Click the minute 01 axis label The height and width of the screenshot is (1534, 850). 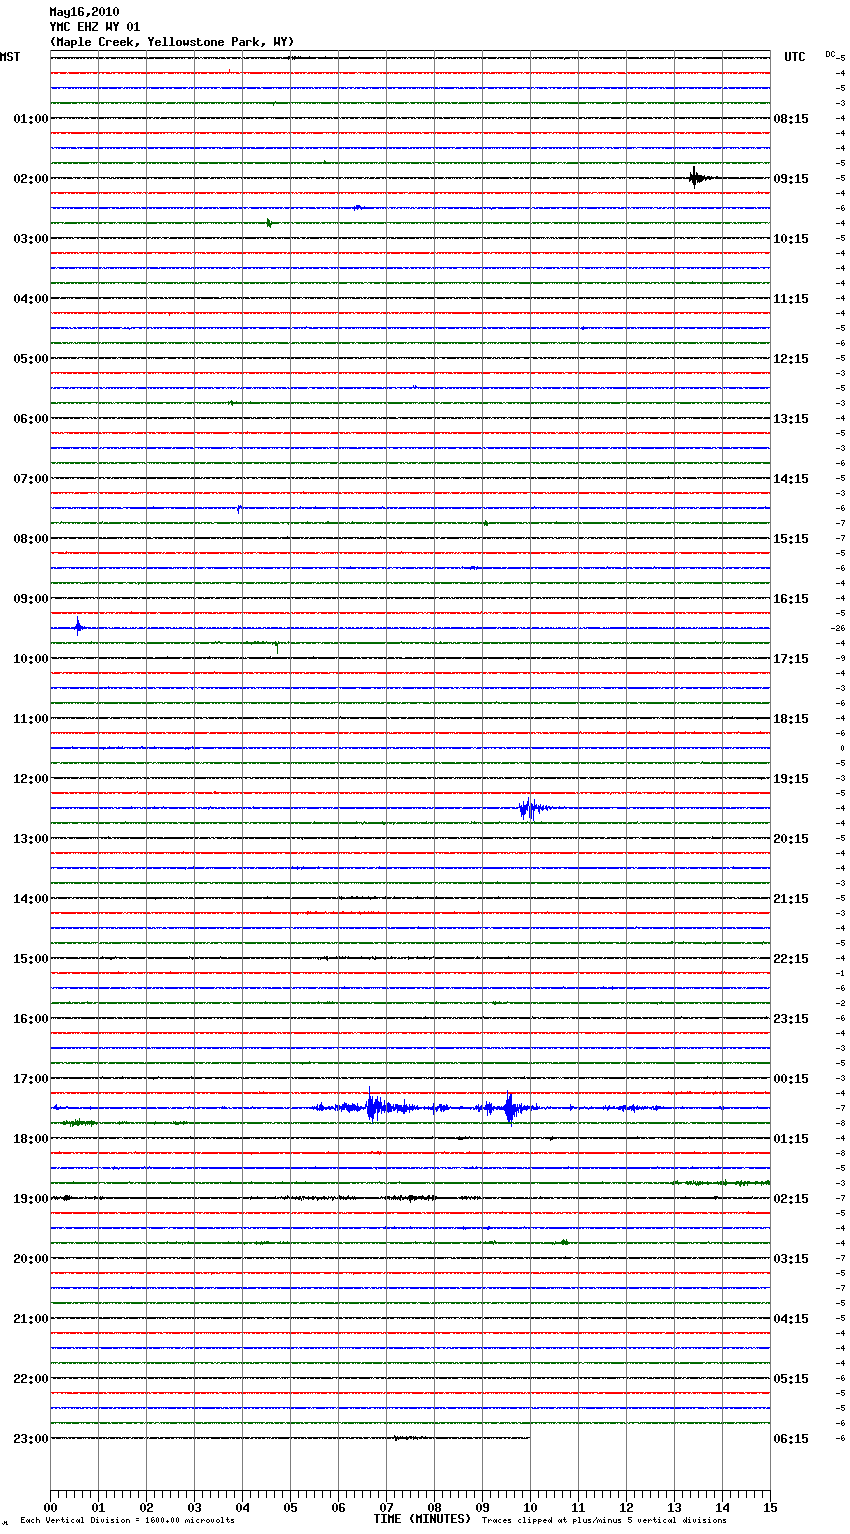(98, 1507)
